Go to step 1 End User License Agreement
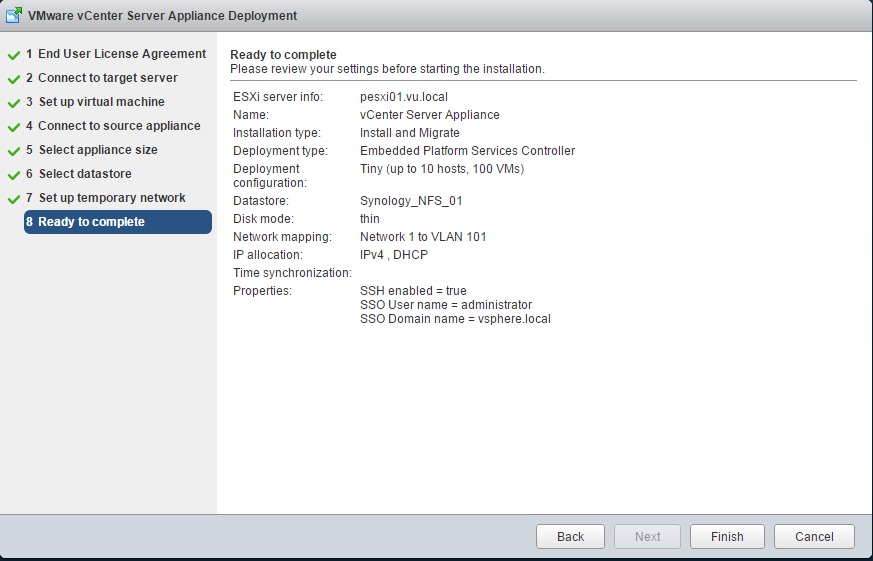Image resolution: width=873 pixels, height=561 pixels. click(116, 54)
